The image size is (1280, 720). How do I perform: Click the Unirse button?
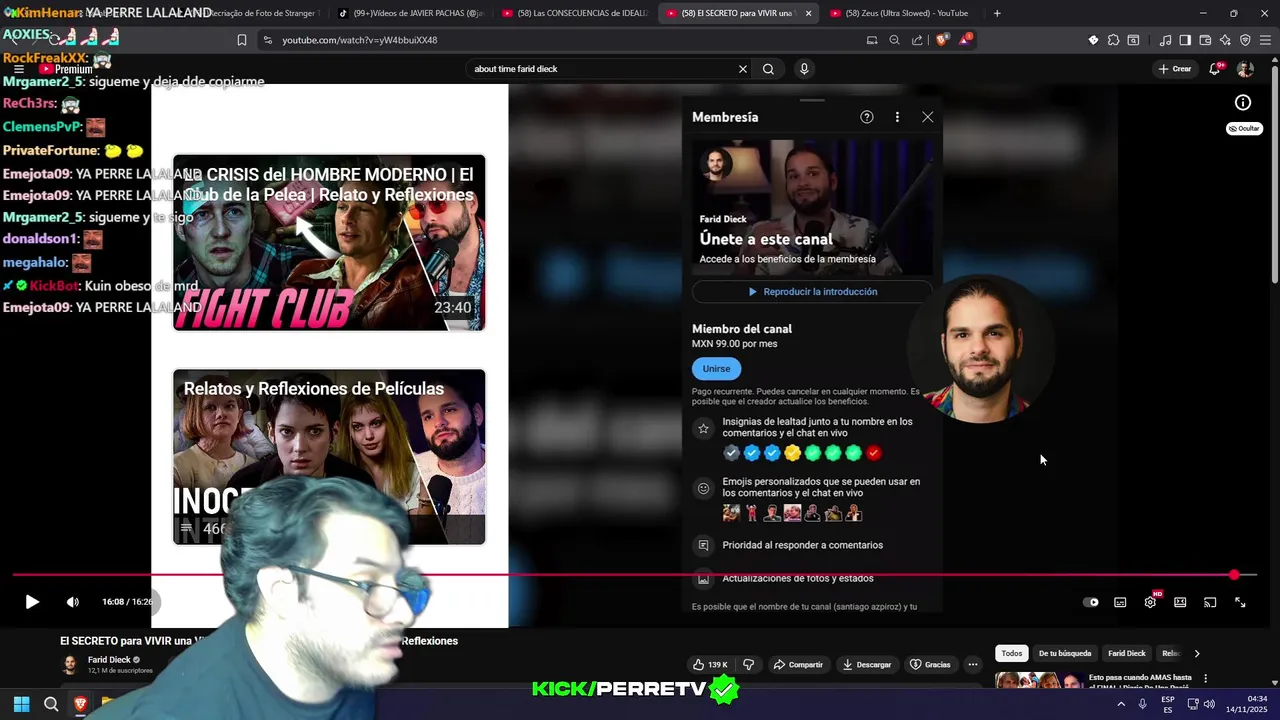tap(716, 368)
